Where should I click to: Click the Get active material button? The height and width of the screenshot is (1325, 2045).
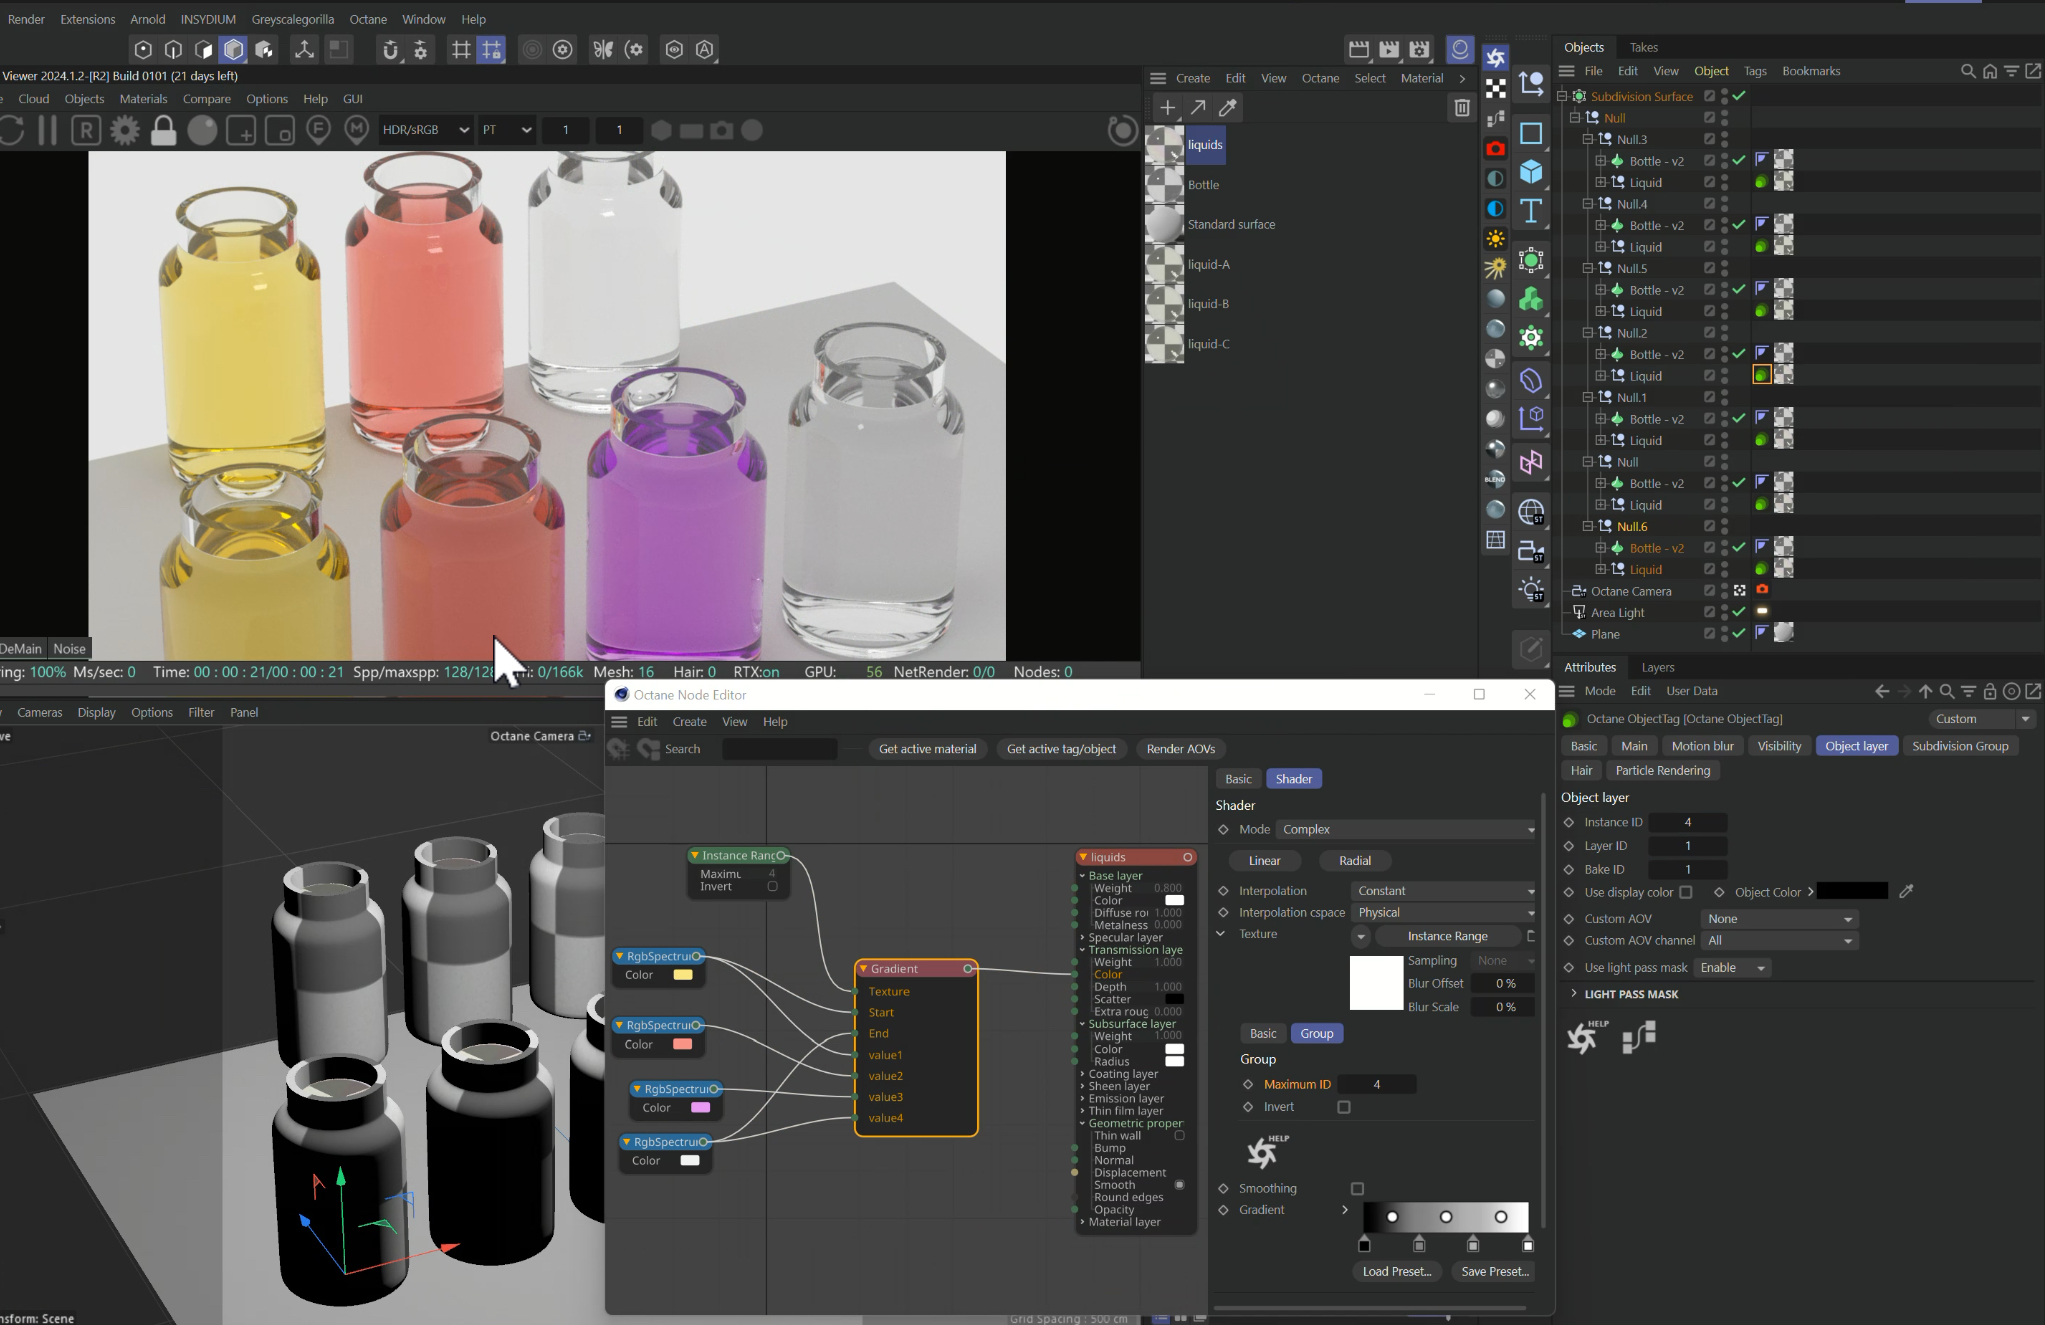click(927, 749)
